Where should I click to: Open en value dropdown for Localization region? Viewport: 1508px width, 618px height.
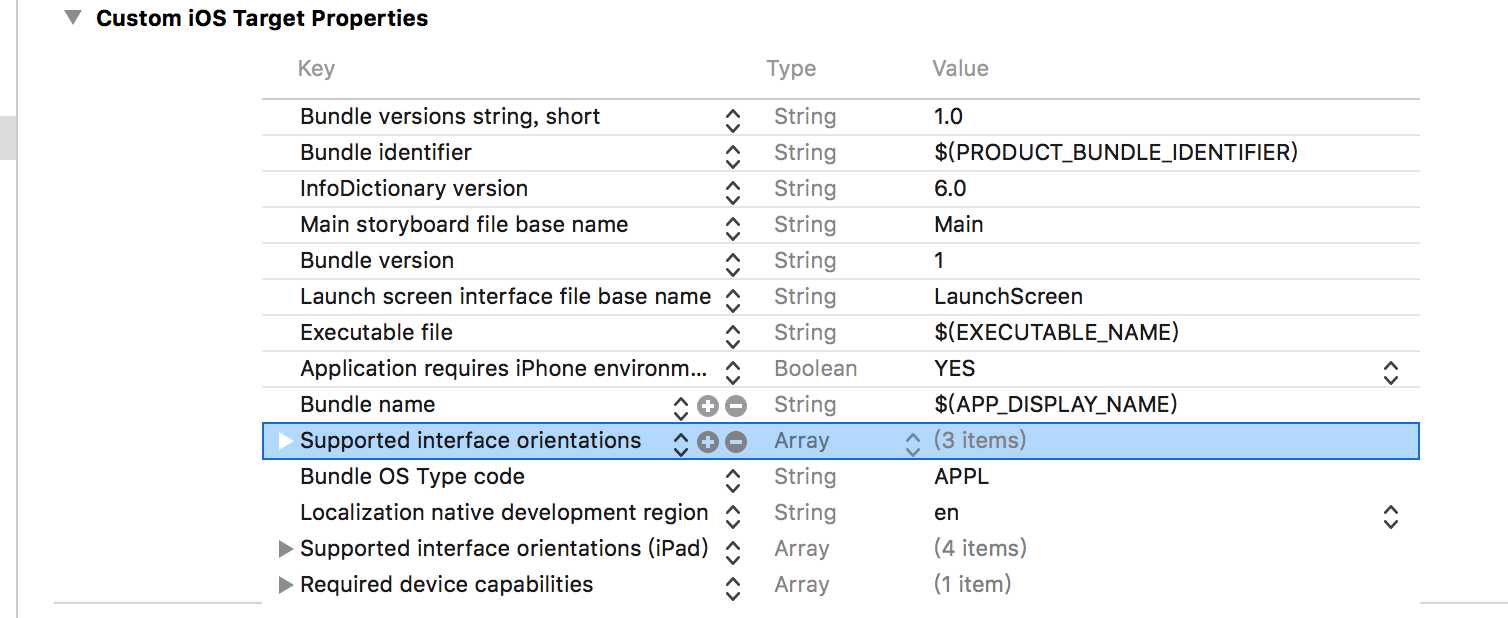[1390, 516]
